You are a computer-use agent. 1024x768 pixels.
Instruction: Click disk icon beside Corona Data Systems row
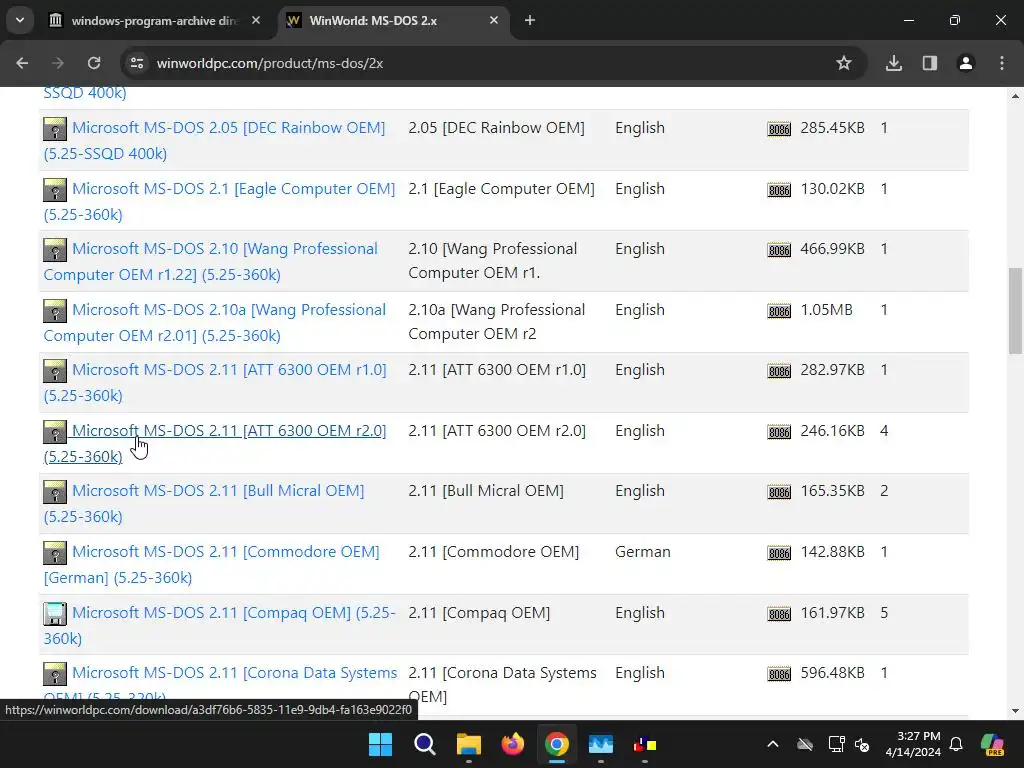[x=55, y=674]
